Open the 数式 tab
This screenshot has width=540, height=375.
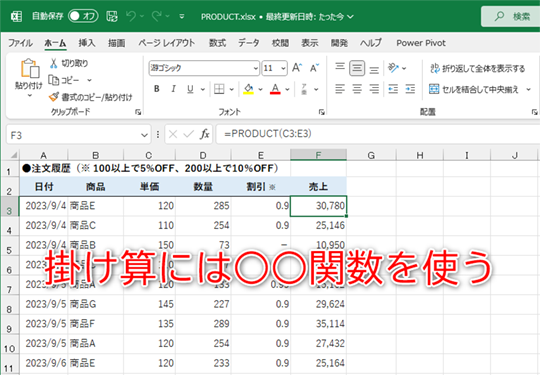[217, 43]
